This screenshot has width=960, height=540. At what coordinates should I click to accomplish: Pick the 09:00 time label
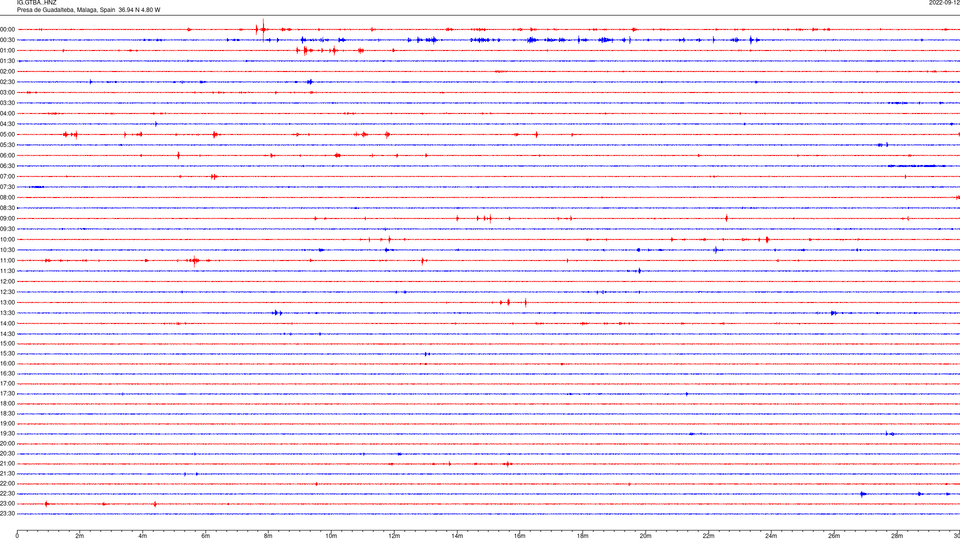point(8,219)
